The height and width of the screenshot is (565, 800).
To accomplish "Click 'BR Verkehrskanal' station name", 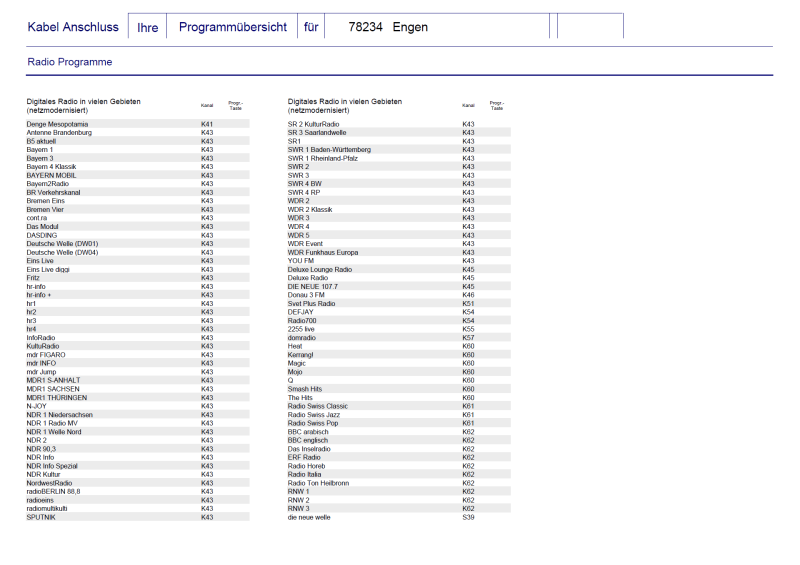I will click(54, 192).
